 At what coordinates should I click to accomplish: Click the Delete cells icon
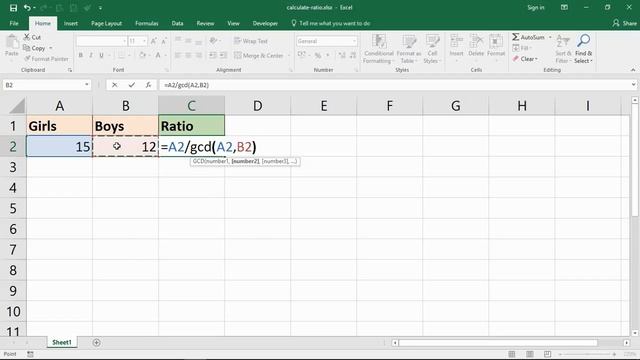476,41
